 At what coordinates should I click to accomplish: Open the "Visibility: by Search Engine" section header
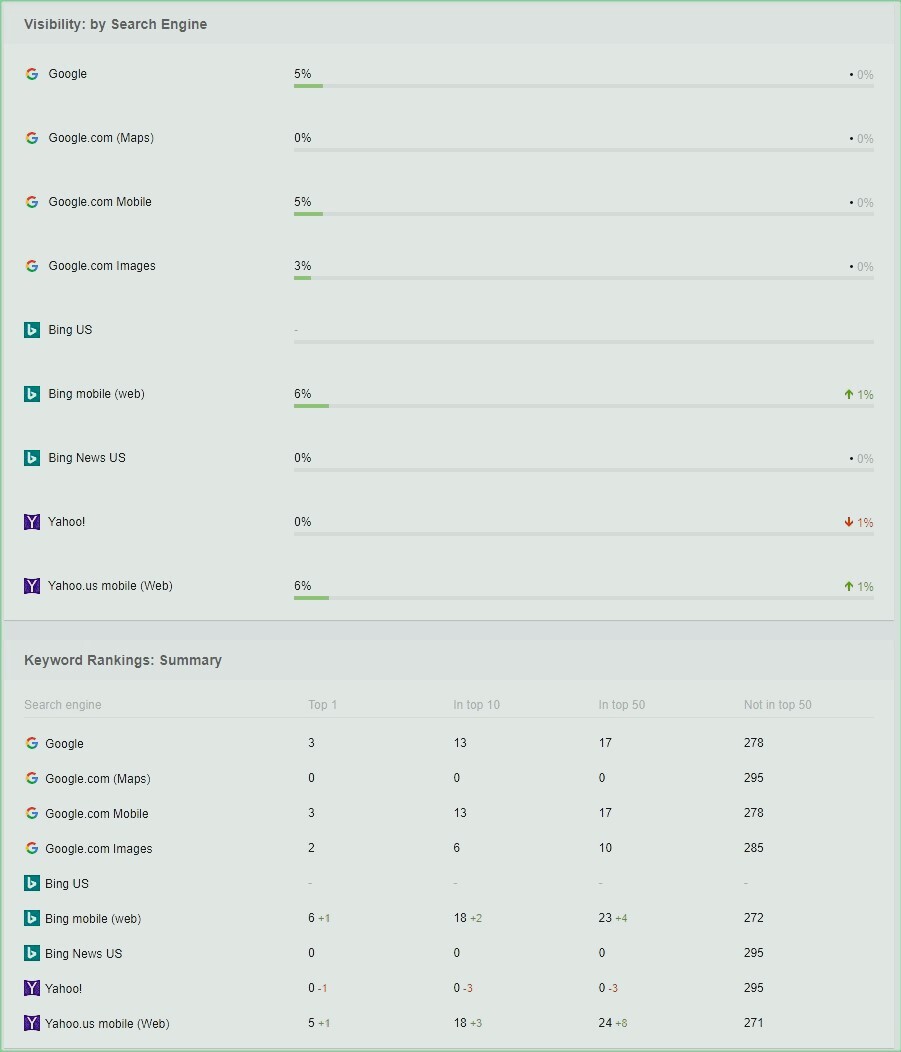115,24
